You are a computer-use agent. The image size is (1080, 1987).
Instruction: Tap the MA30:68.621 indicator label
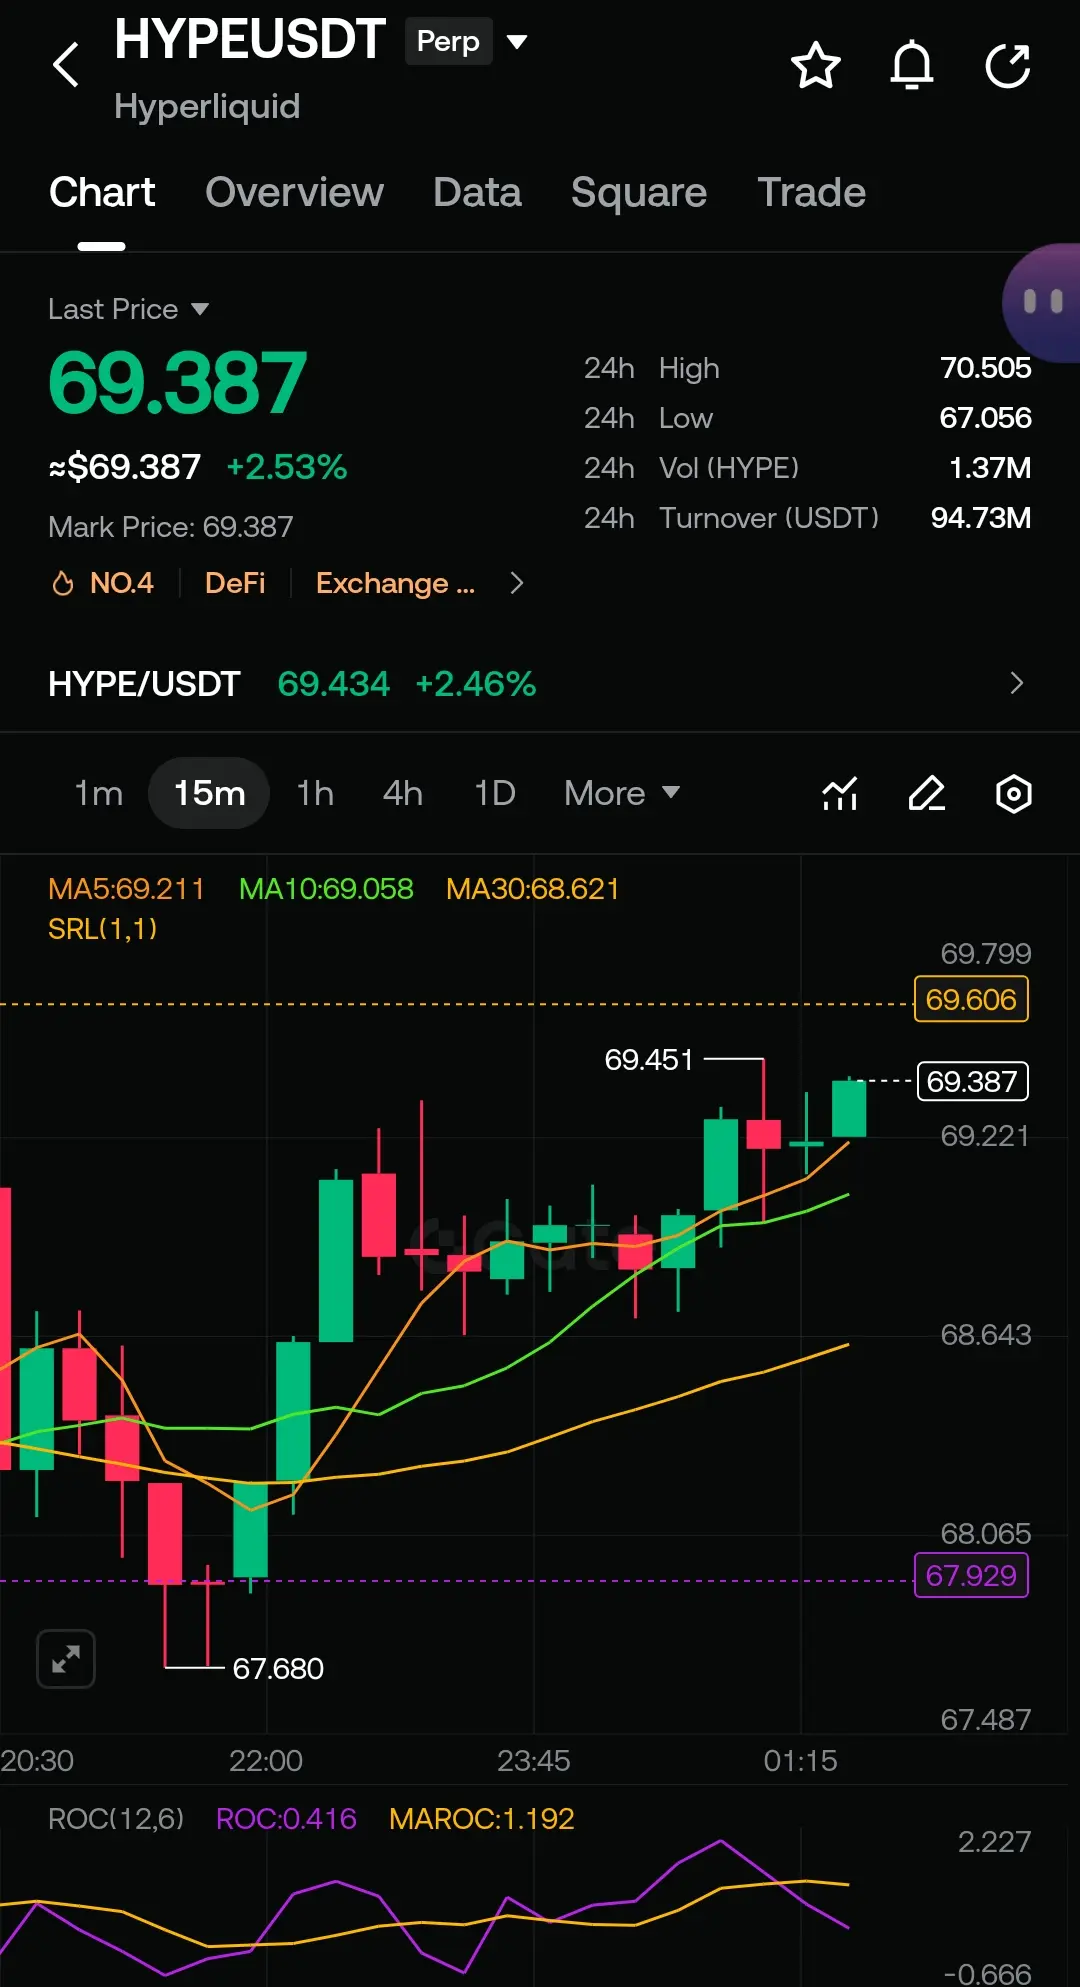(x=533, y=889)
